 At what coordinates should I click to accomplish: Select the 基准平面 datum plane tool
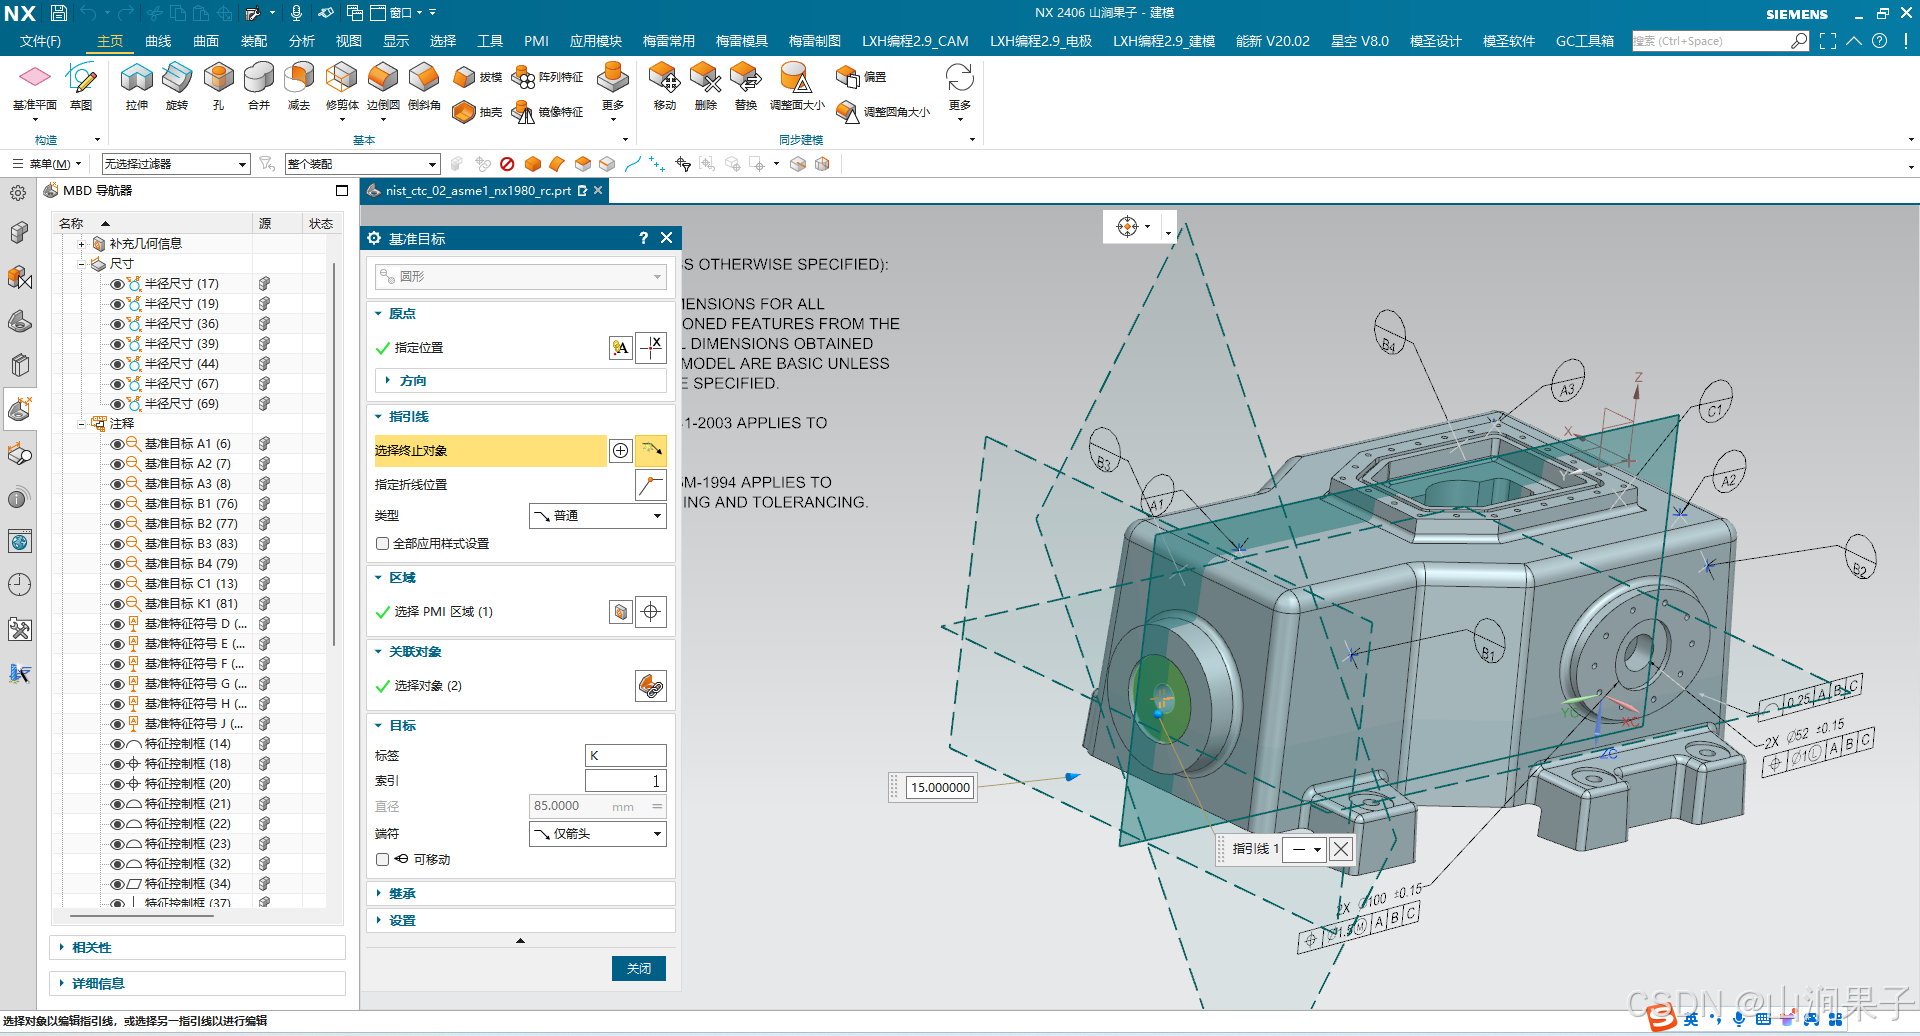click(35, 86)
